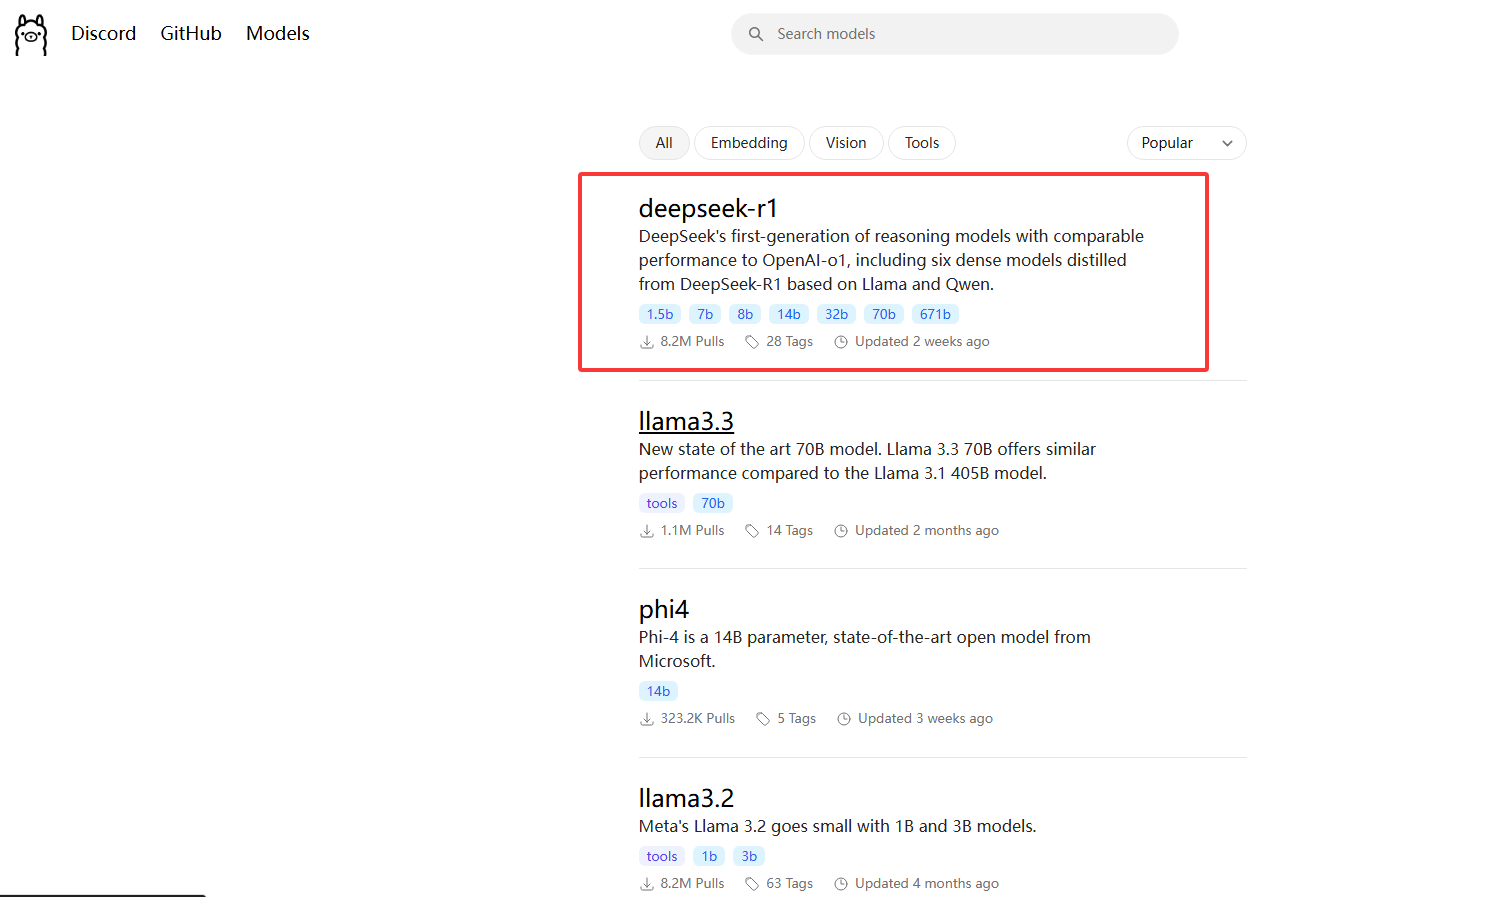Click the 'Updated 4 months ago' text
This screenshot has width=1503, height=897.
927,884
